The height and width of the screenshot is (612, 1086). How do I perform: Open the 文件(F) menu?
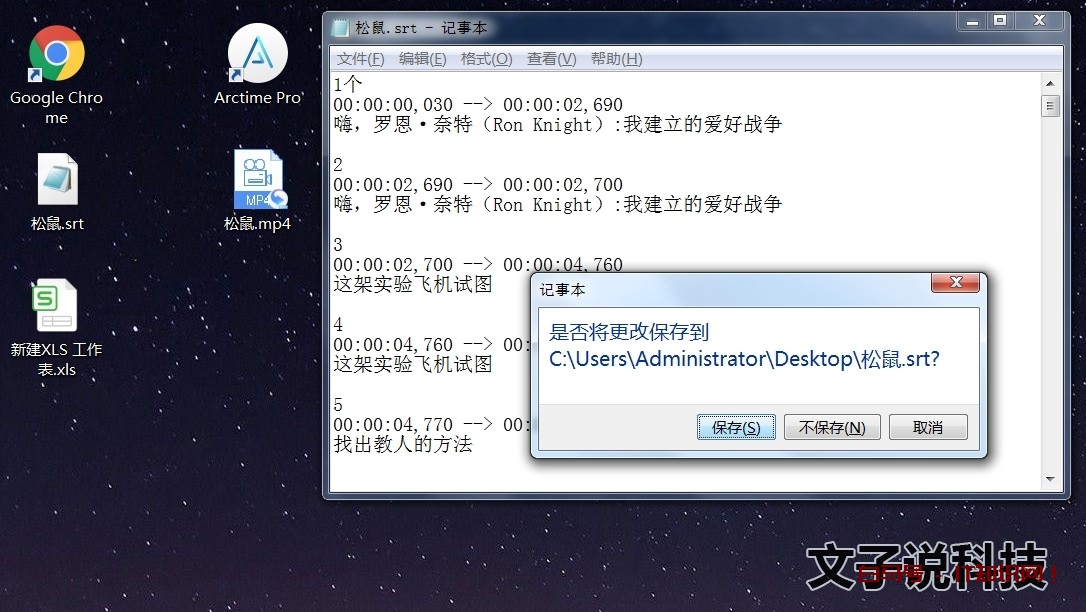(360, 59)
